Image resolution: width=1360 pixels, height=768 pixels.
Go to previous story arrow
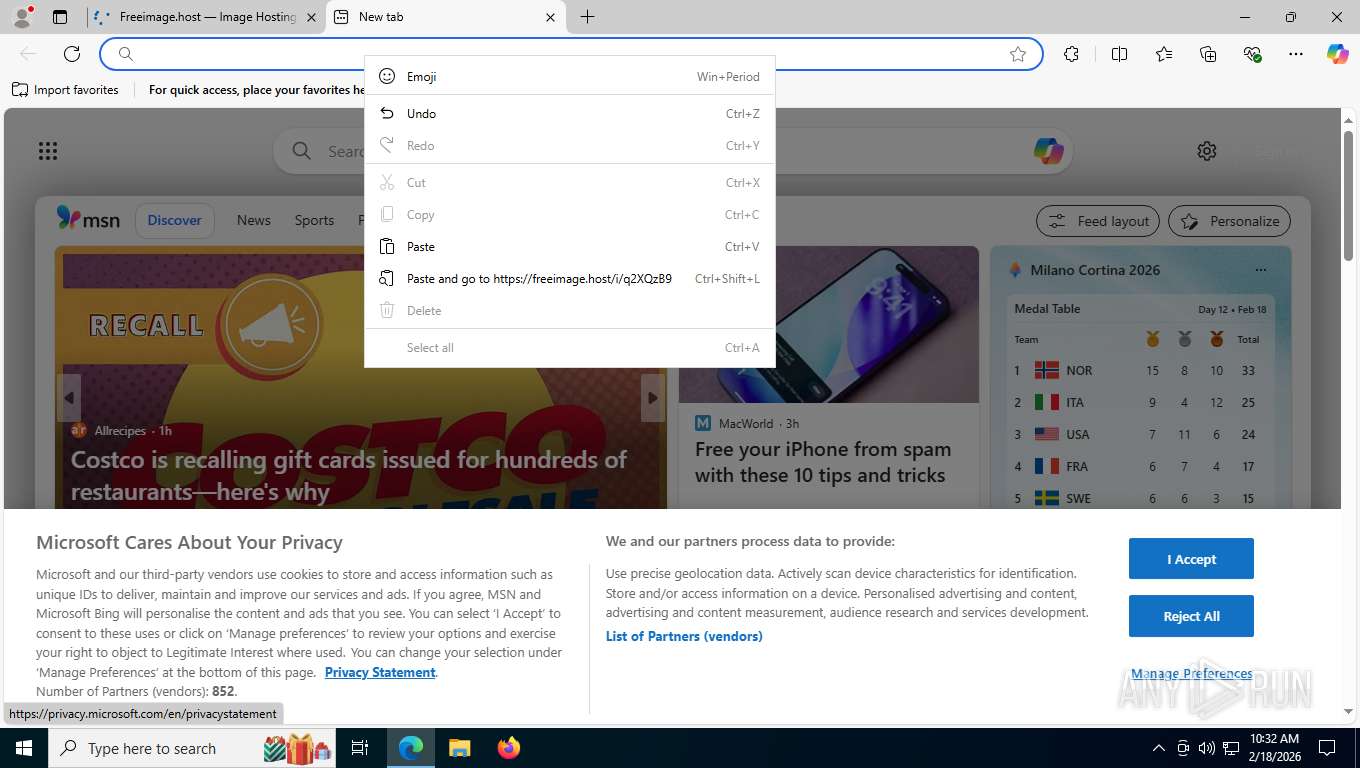click(x=69, y=398)
